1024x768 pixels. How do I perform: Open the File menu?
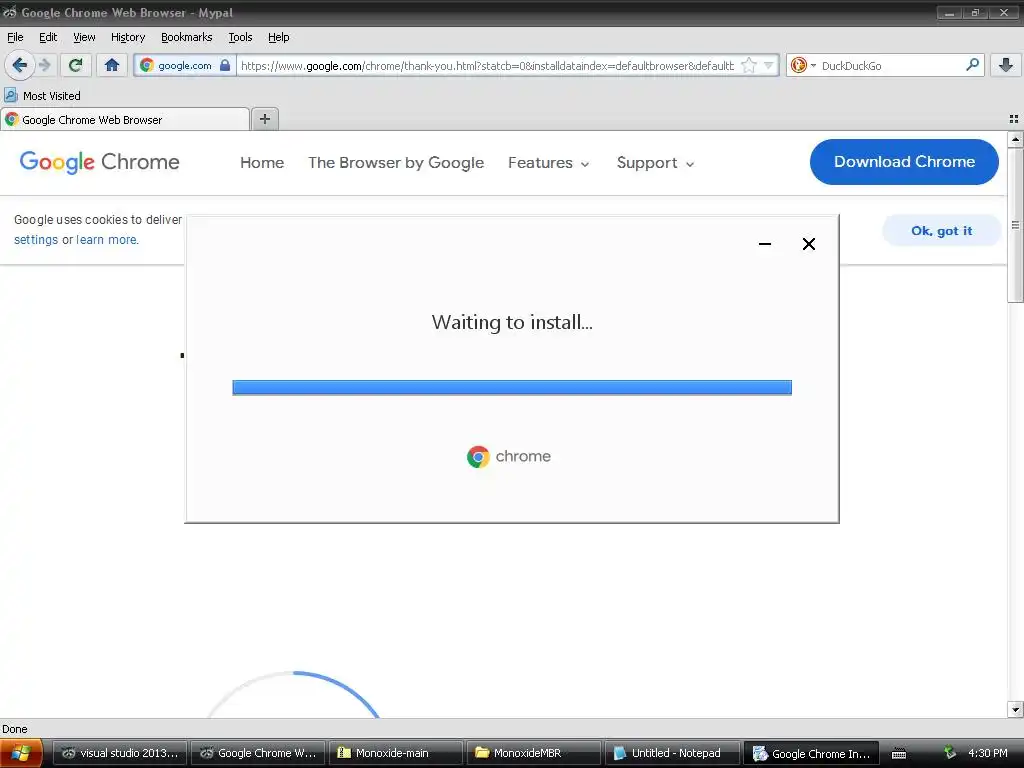point(15,37)
